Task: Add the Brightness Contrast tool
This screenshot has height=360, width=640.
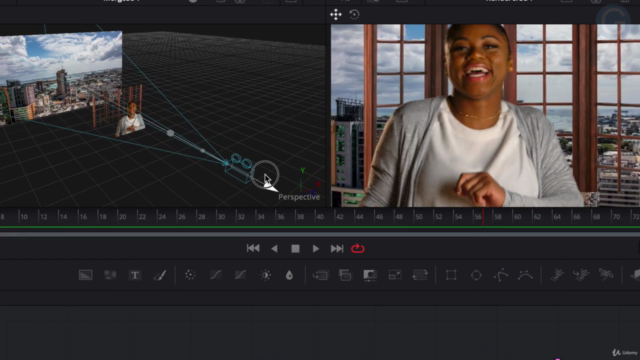Action: 266,275
